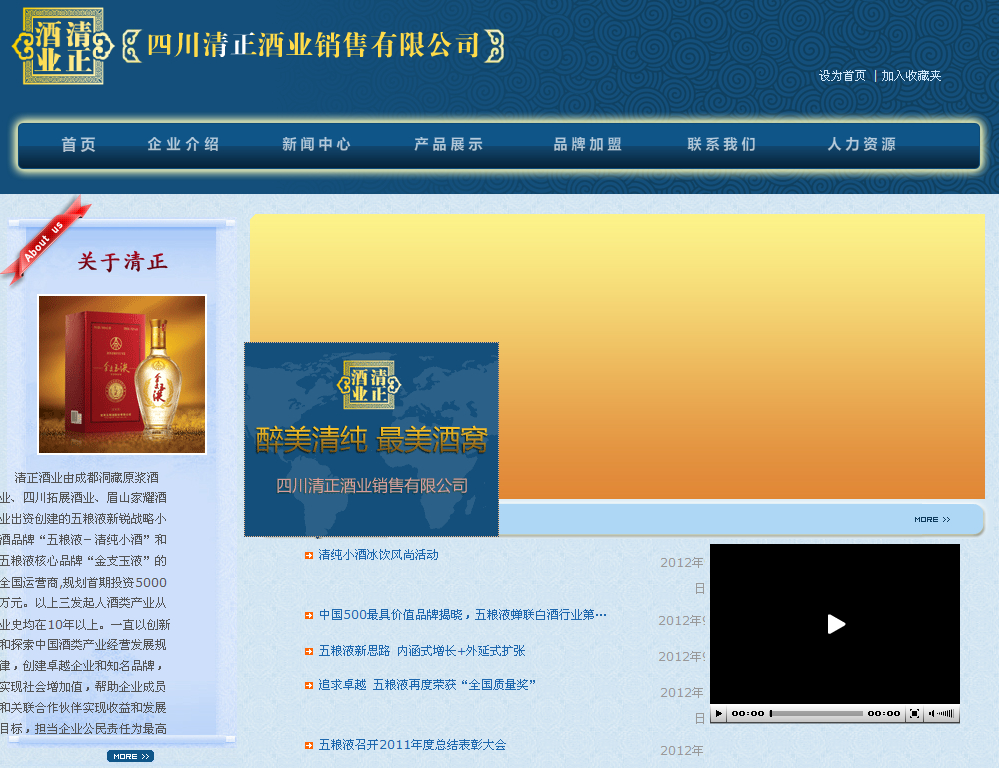Click the 设为首页 link
The image size is (1000, 768).
coord(842,76)
